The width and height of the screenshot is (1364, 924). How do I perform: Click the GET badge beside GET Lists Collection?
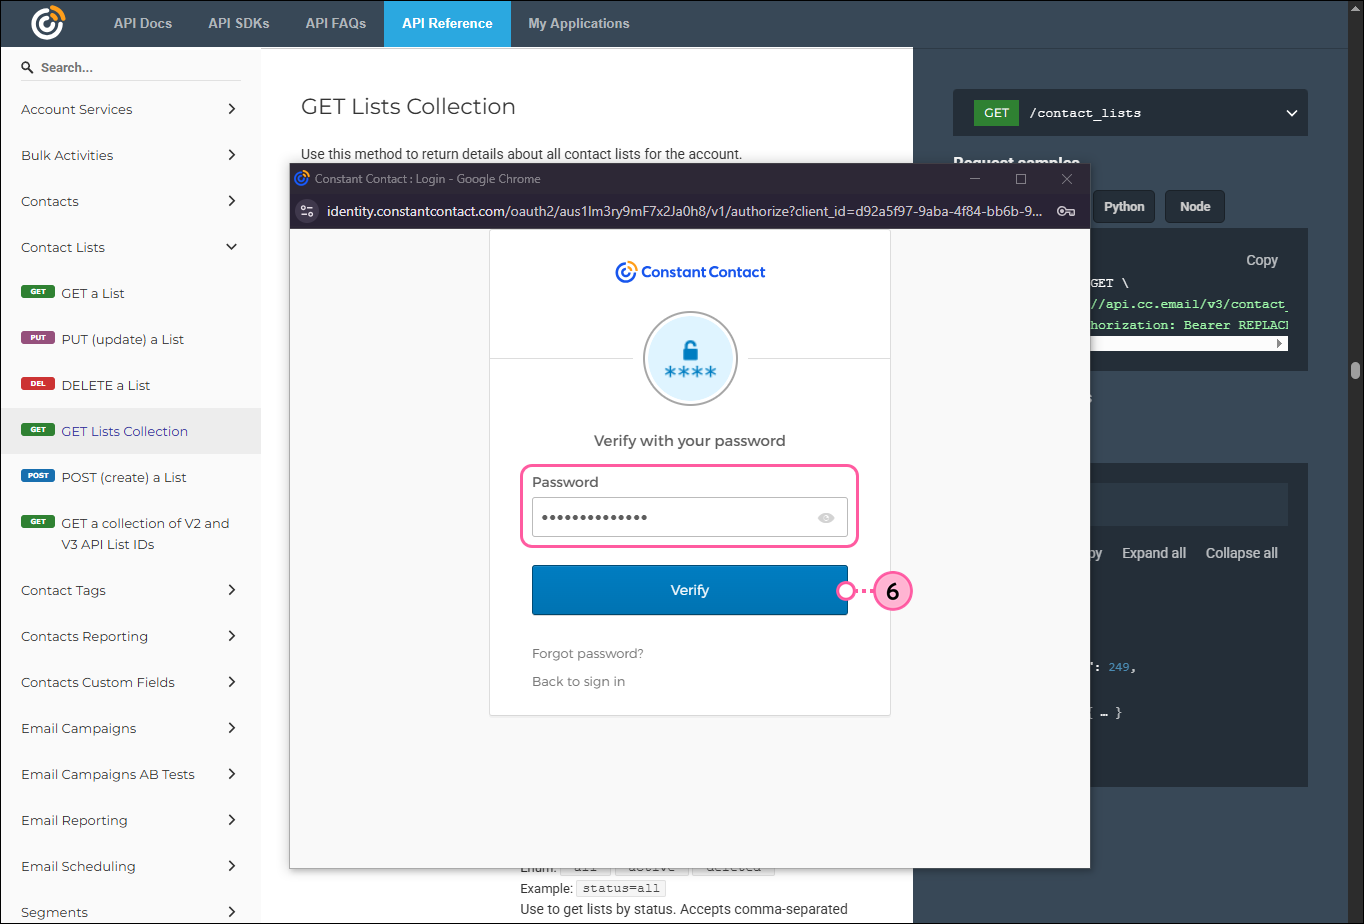tap(38, 430)
